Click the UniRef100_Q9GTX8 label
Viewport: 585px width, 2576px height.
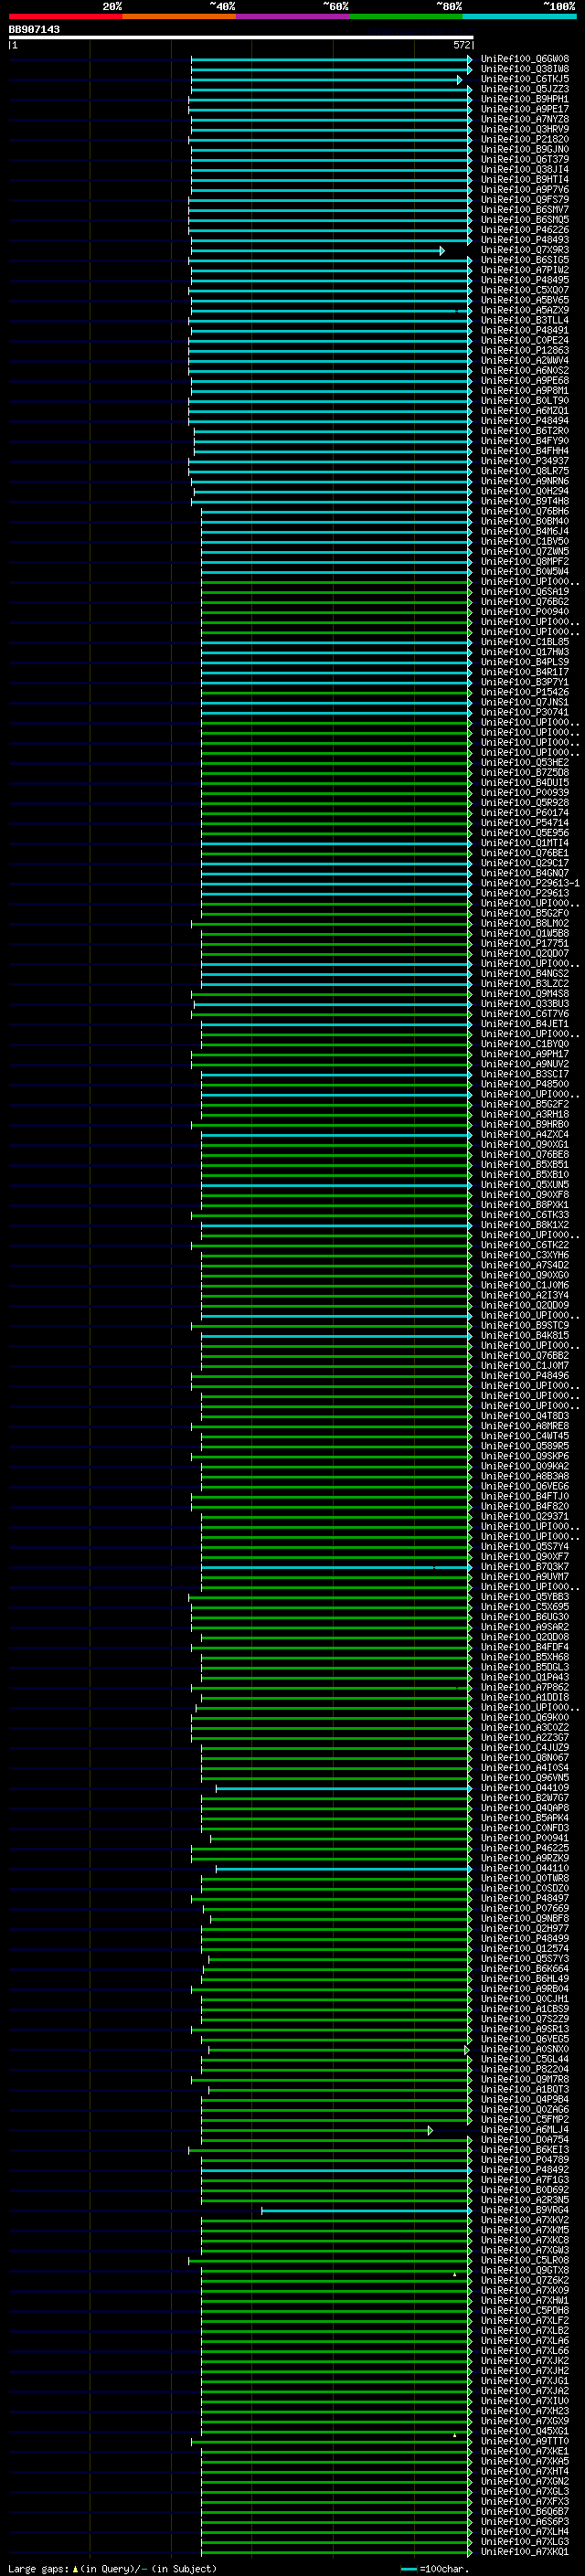click(x=524, y=2271)
